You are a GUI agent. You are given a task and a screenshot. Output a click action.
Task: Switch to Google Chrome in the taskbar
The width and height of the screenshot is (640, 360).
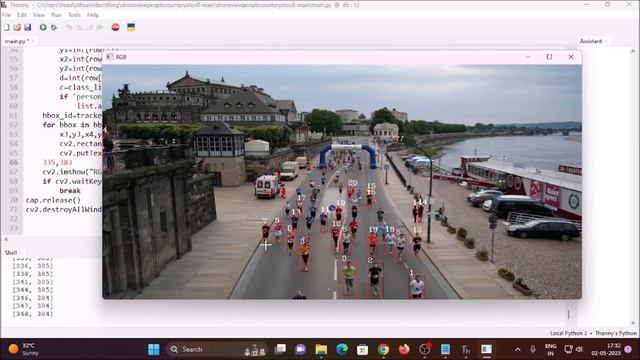[383, 349]
